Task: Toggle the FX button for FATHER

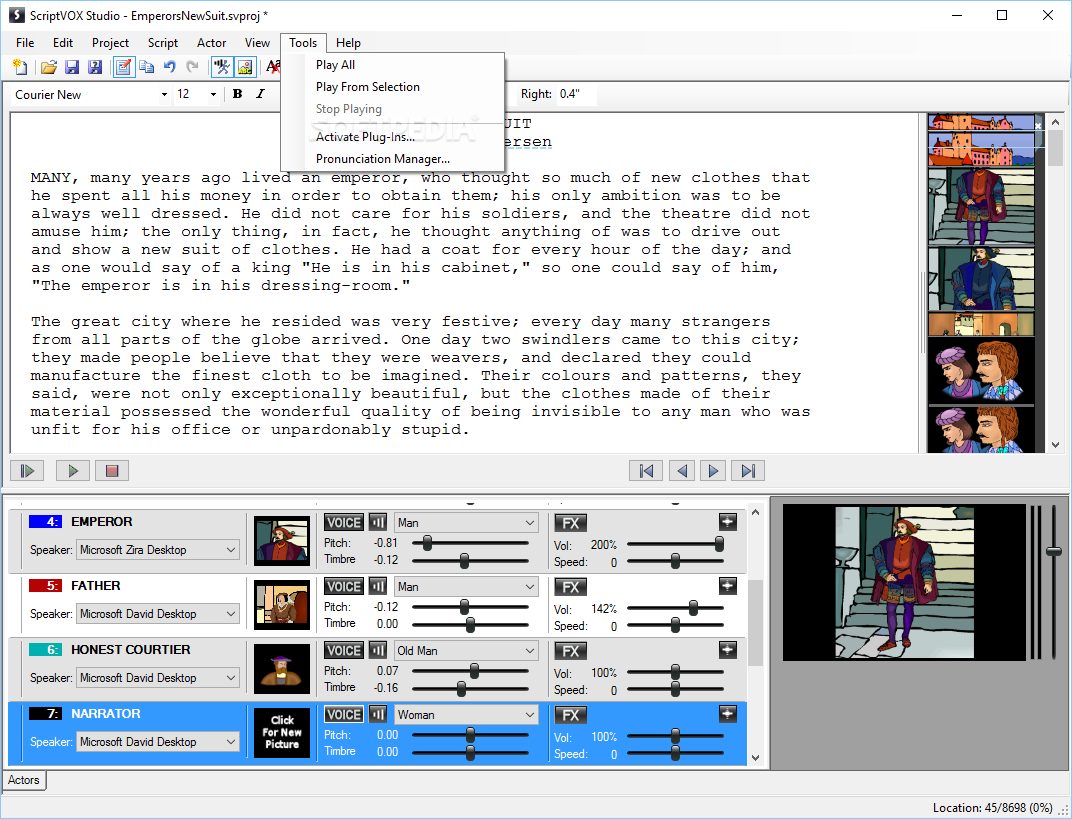Action: click(571, 587)
